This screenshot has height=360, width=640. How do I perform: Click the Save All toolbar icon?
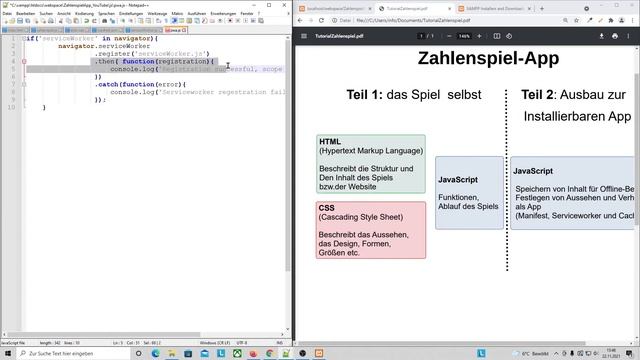(x=27, y=21)
